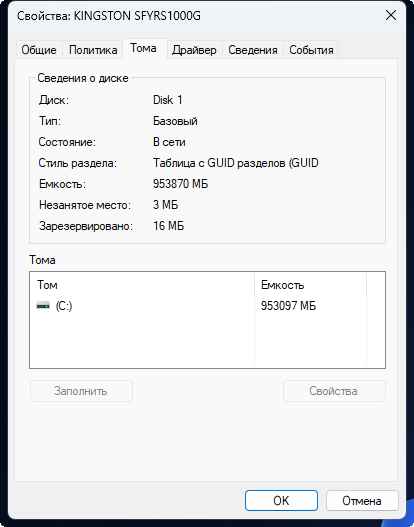Click the window title Свойства: KINGSTON SFYRS1000G
The height and width of the screenshot is (527, 414).
(x=109, y=16)
